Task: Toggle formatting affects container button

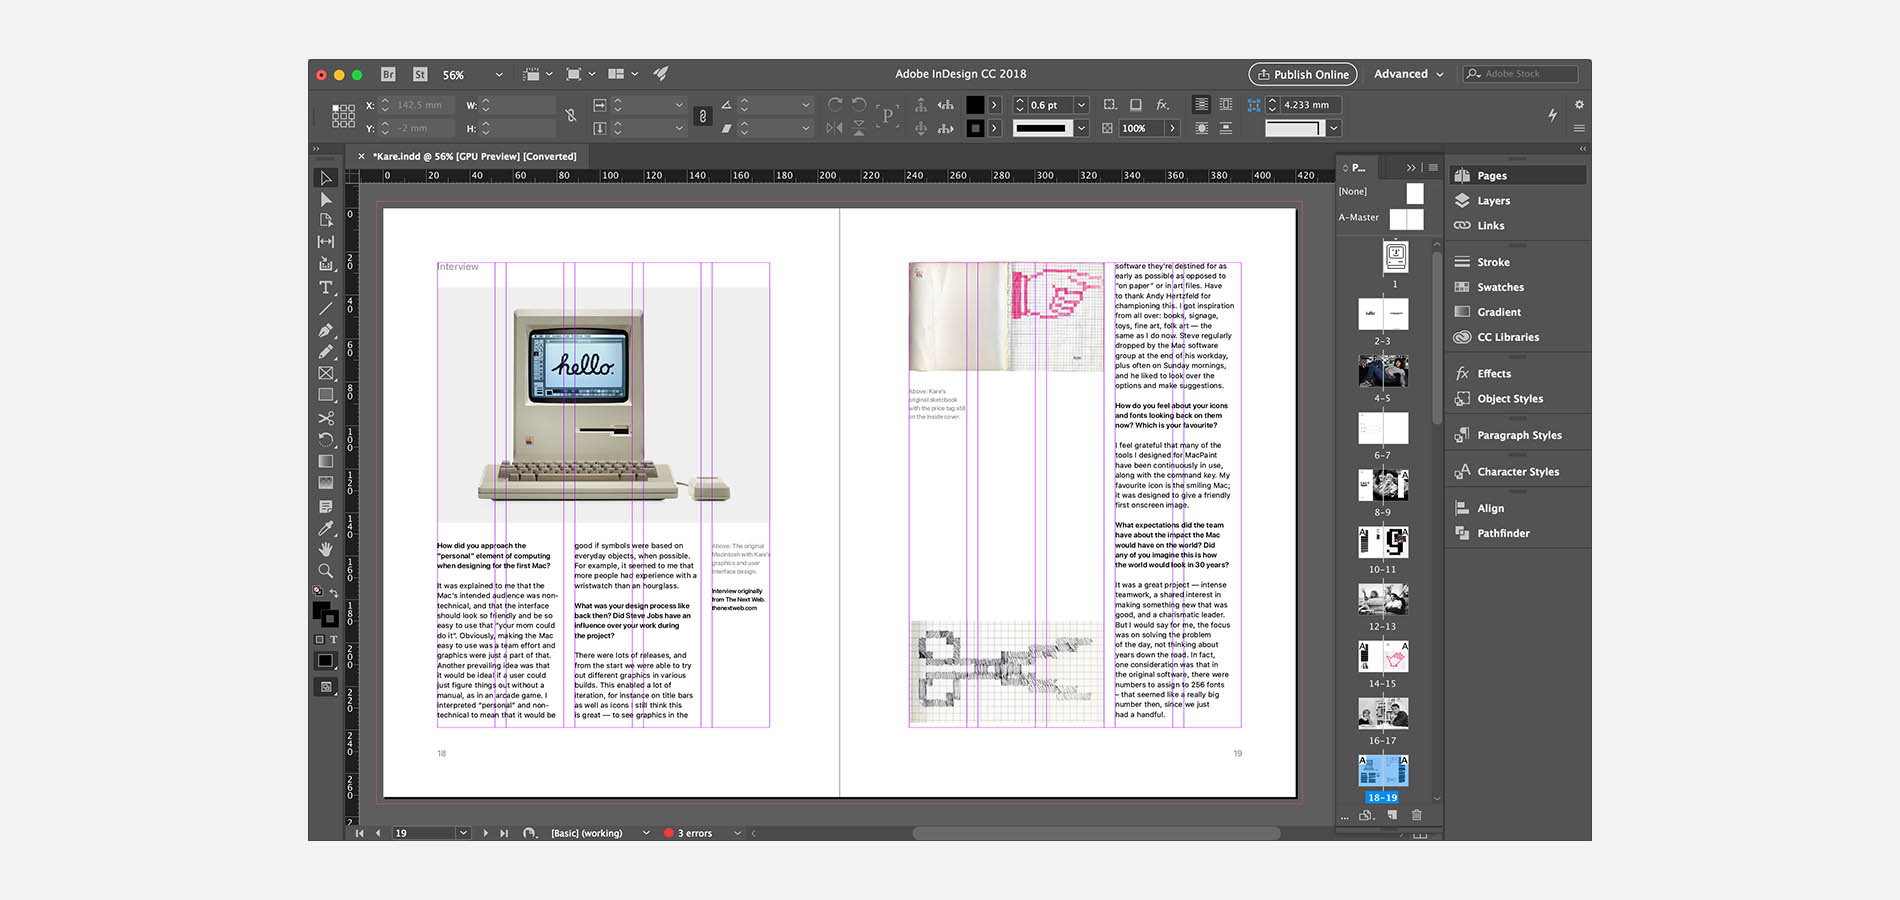Action: click(x=320, y=639)
